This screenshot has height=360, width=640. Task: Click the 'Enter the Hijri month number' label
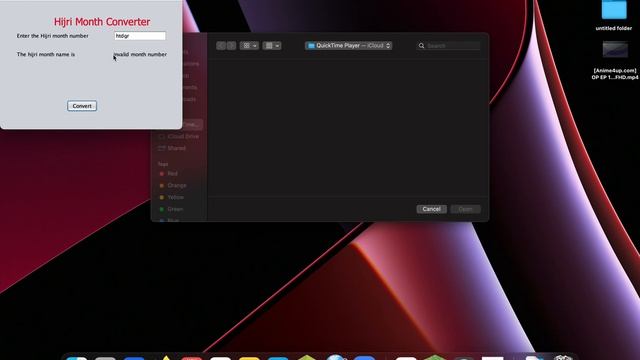pyautogui.click(x=53, y=36)
